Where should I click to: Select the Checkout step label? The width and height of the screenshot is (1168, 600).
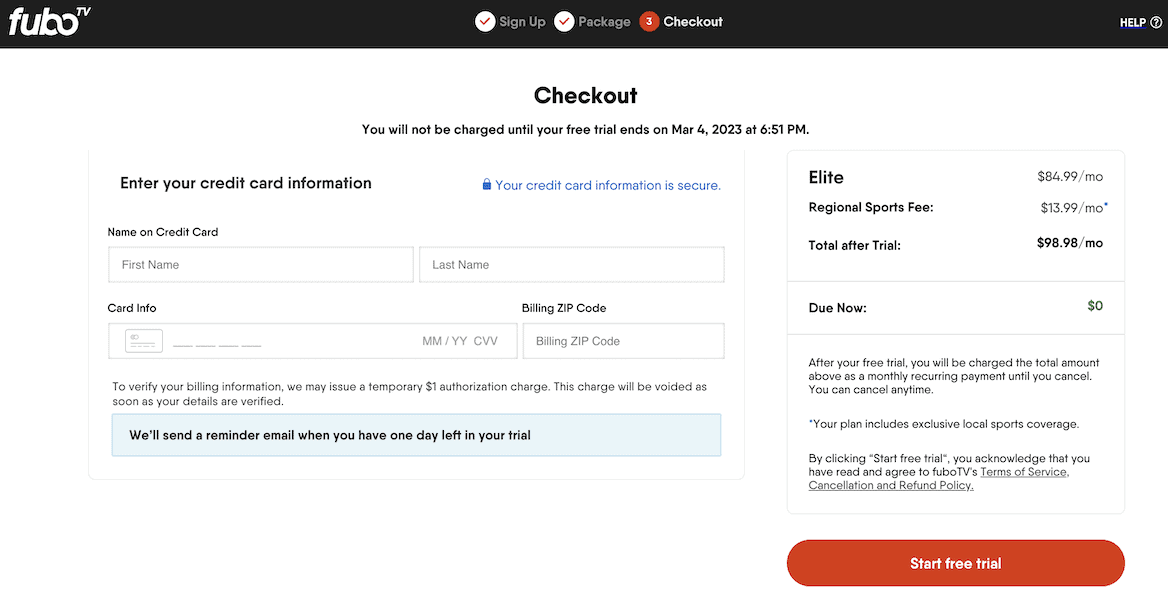tap(693, 22)
